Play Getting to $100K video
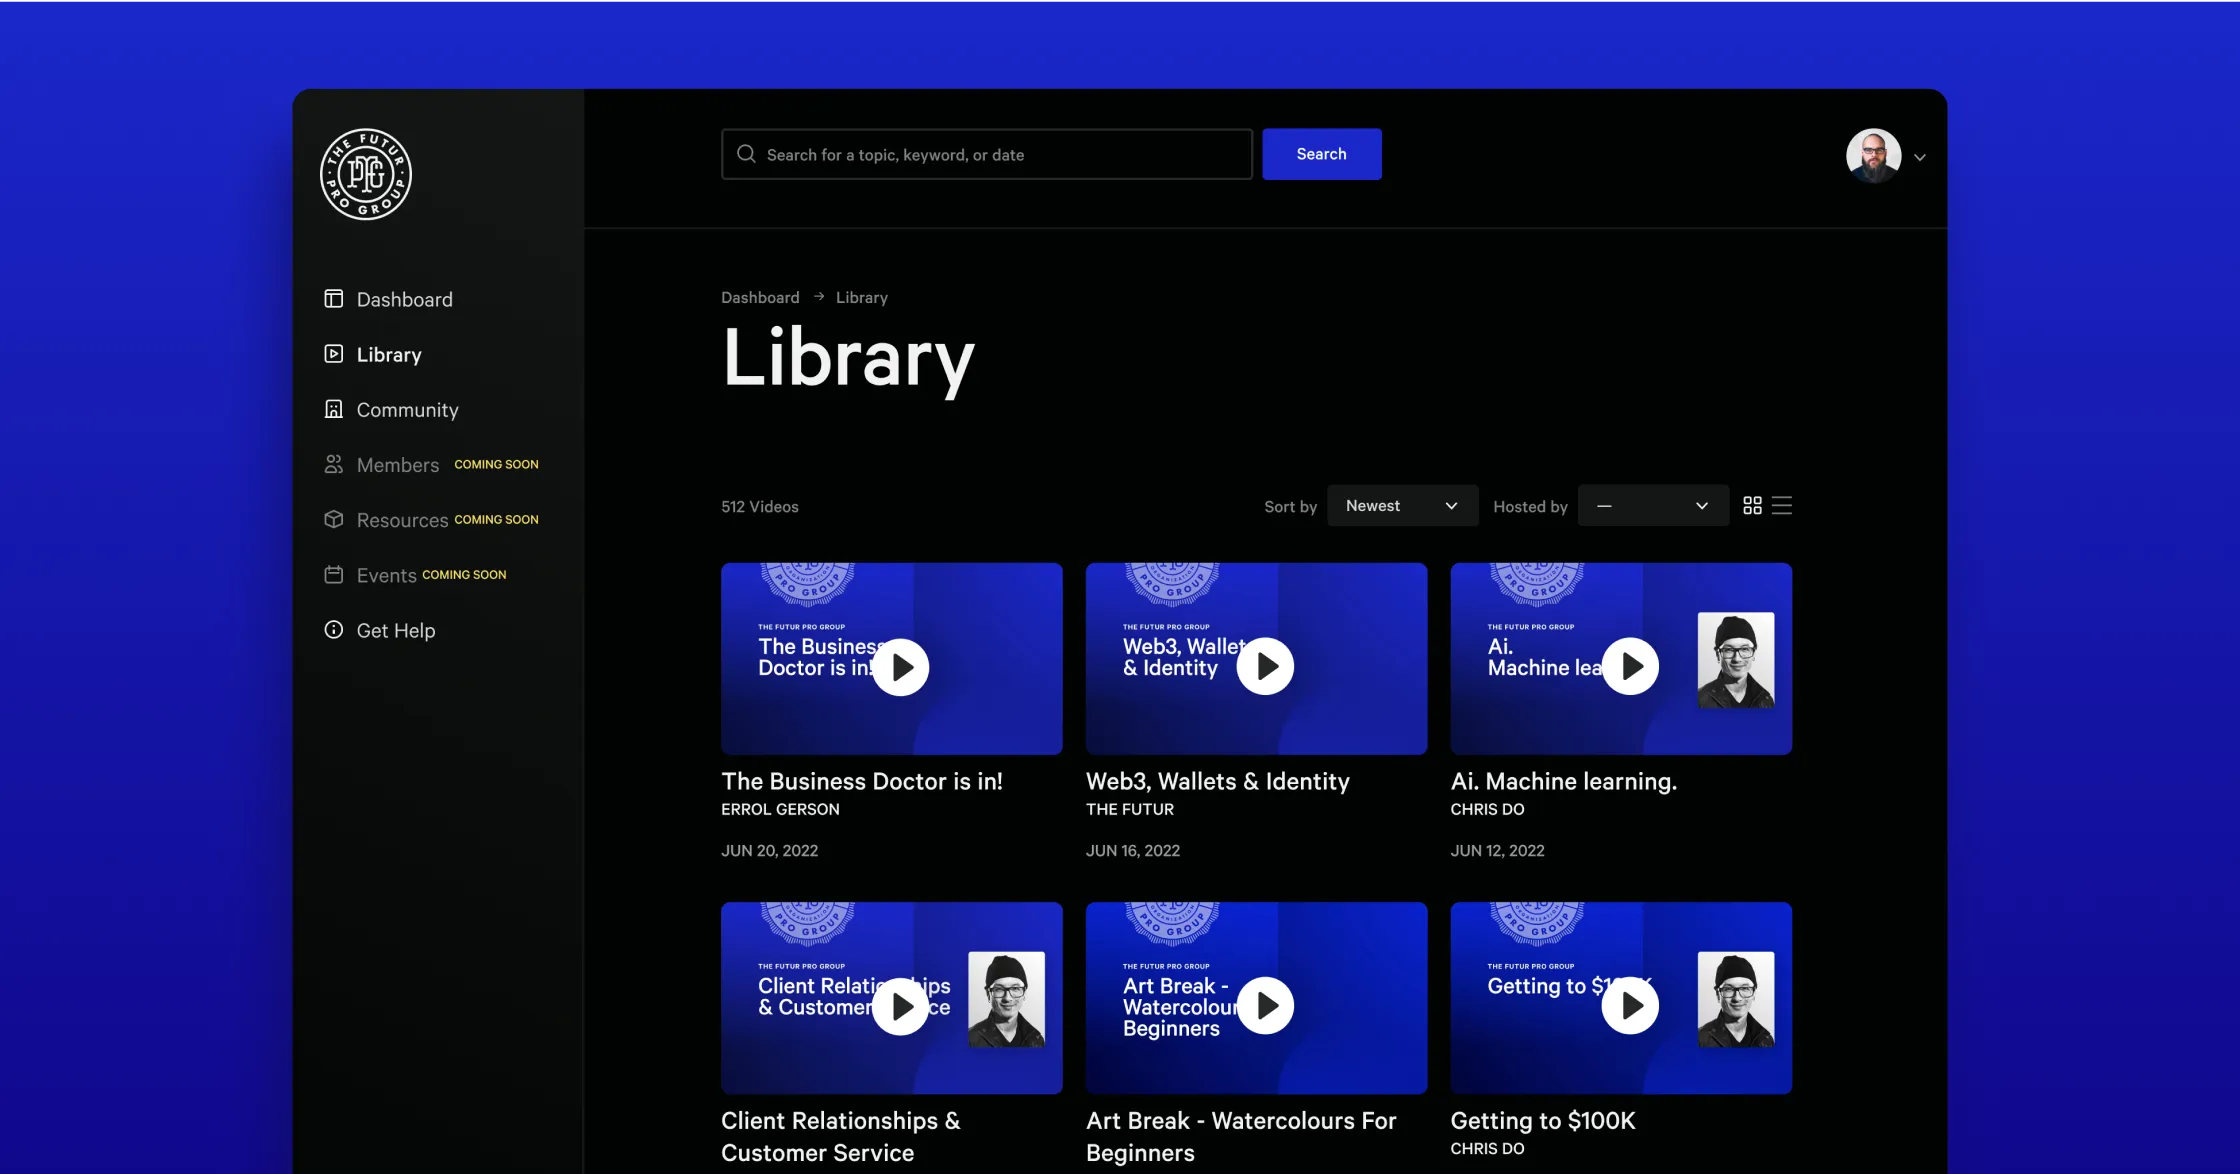2240x1174 pixels. [x=1630, y=1006]
